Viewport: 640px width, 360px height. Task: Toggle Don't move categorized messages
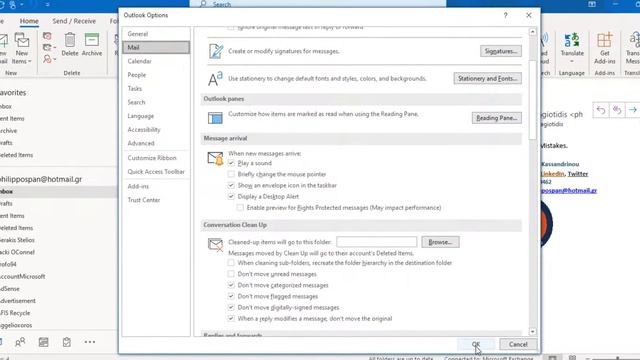coord(231,285)
